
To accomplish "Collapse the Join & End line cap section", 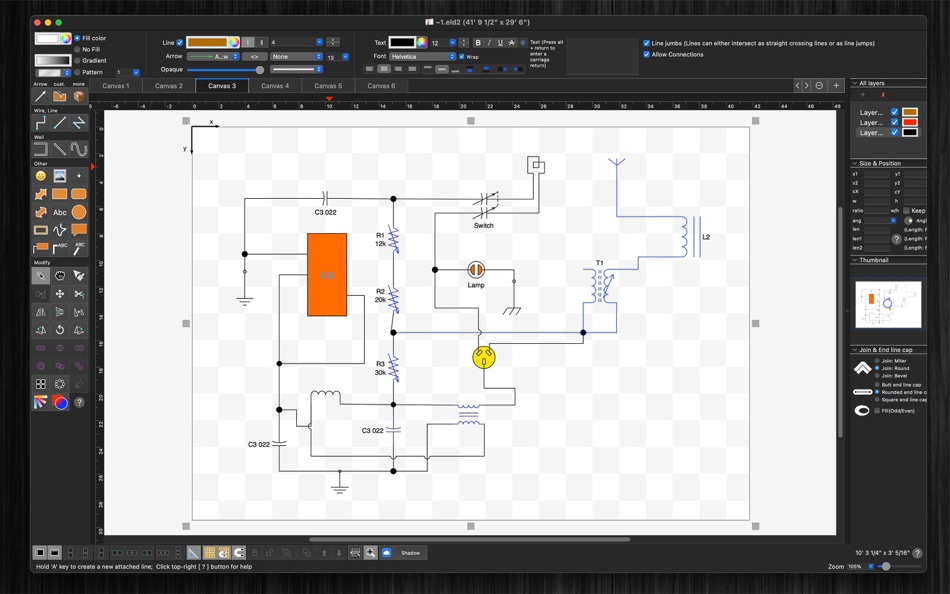I will tap(854, 350).
